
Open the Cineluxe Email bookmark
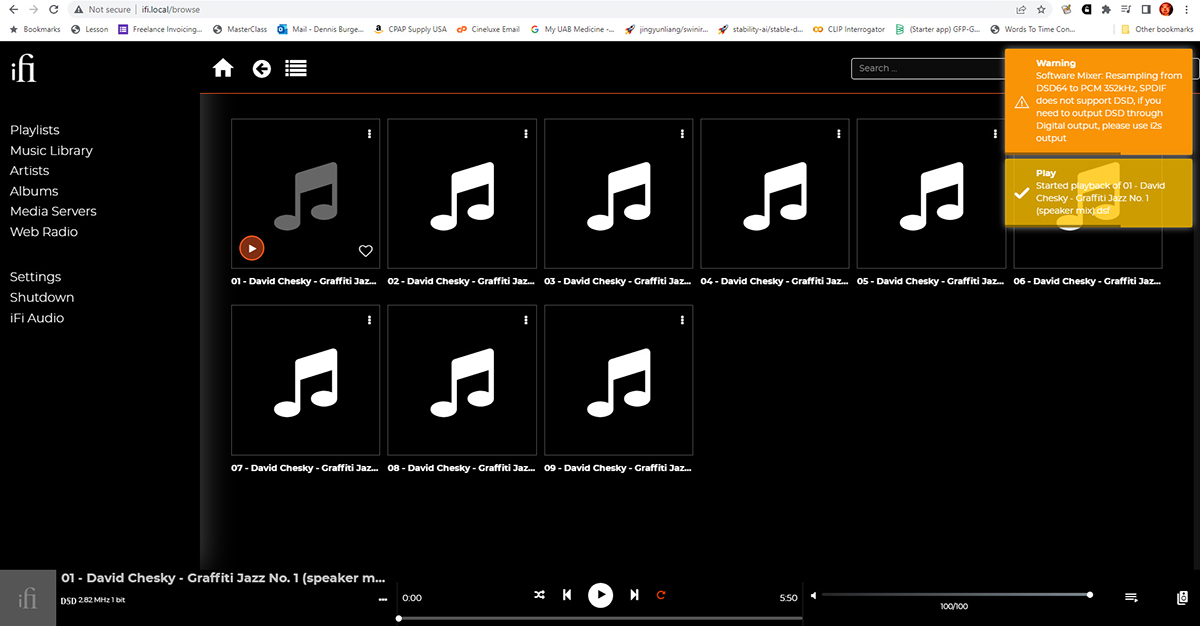pyautogui.click(x=488, y=29)
